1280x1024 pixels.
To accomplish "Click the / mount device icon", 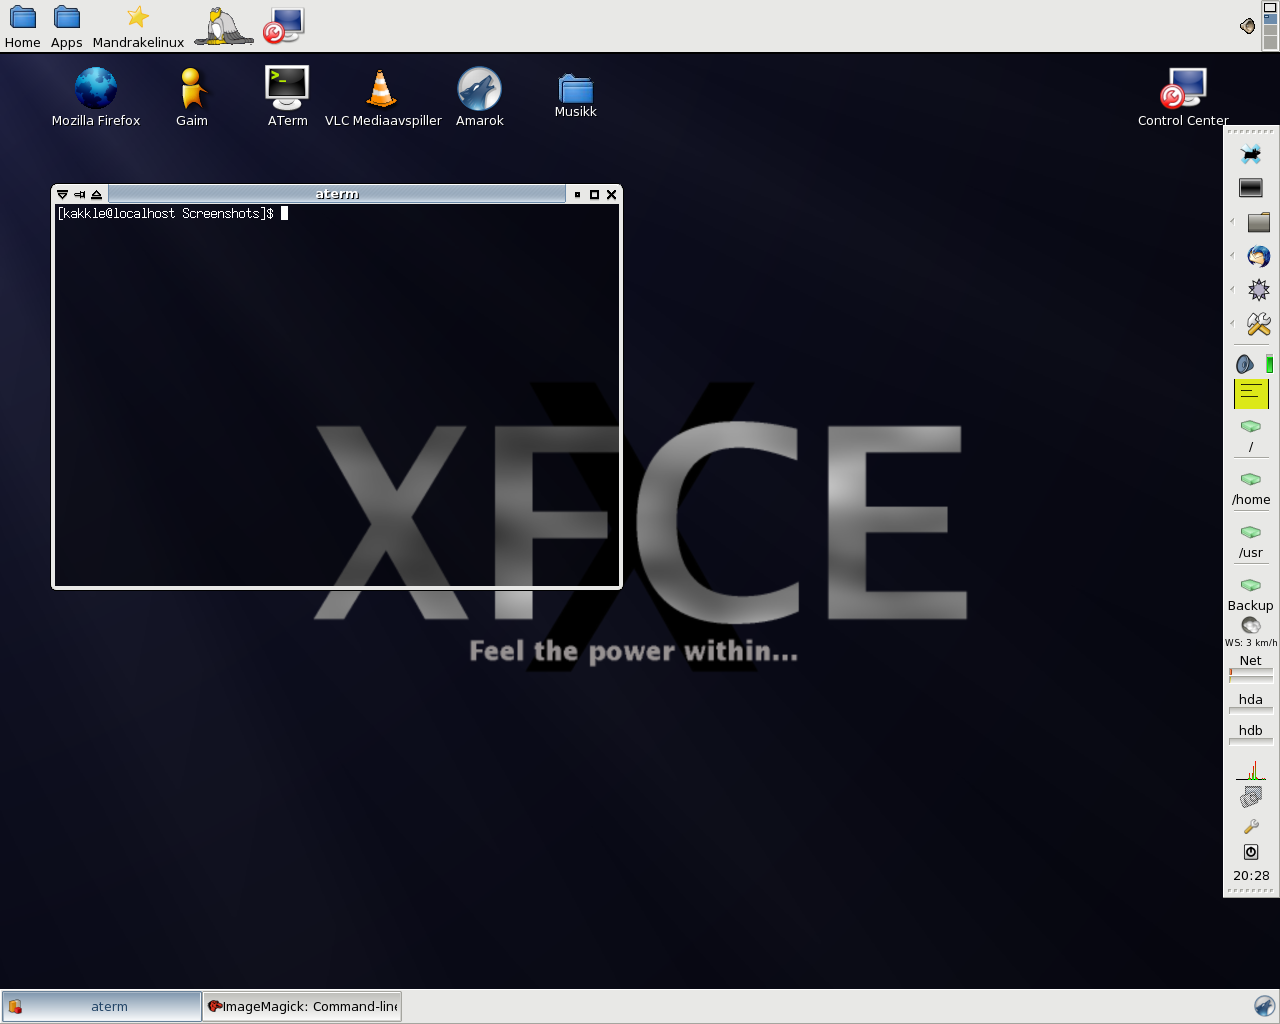I will (1251, 427).
